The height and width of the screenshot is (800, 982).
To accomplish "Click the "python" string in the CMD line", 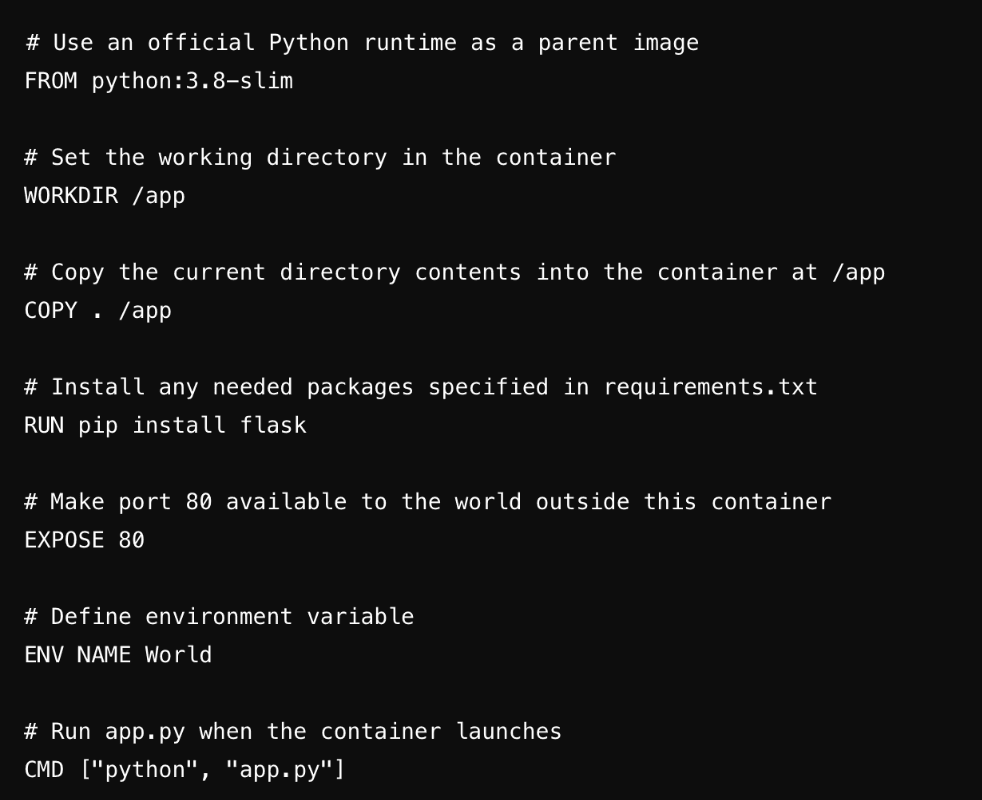I will (x=145, y=770).
